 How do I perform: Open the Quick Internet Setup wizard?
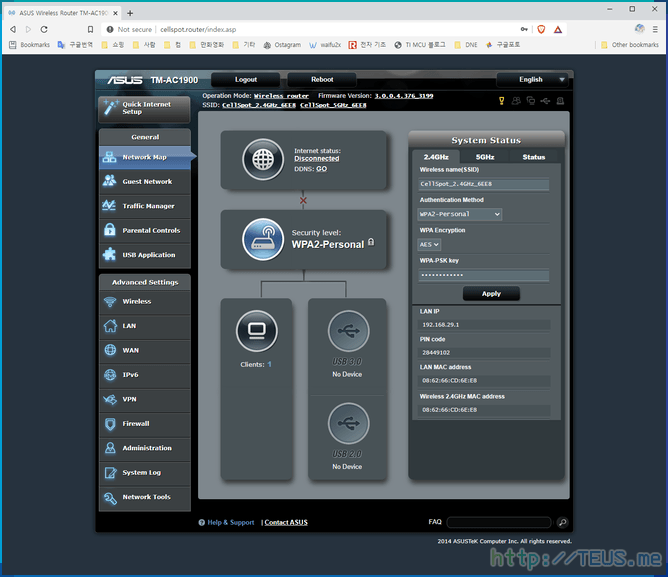pyautogui.click(x=144, y=108)
